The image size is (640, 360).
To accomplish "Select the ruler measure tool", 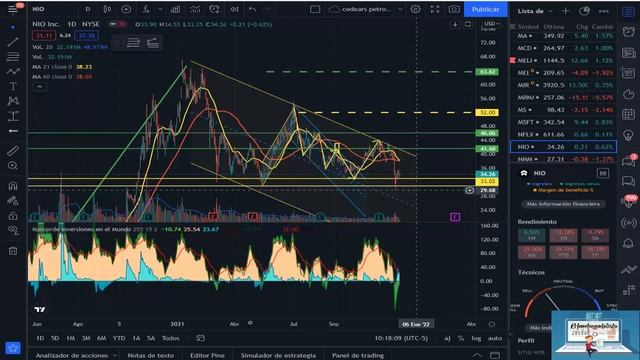I will pyautogui.click(x=13, y=151).
